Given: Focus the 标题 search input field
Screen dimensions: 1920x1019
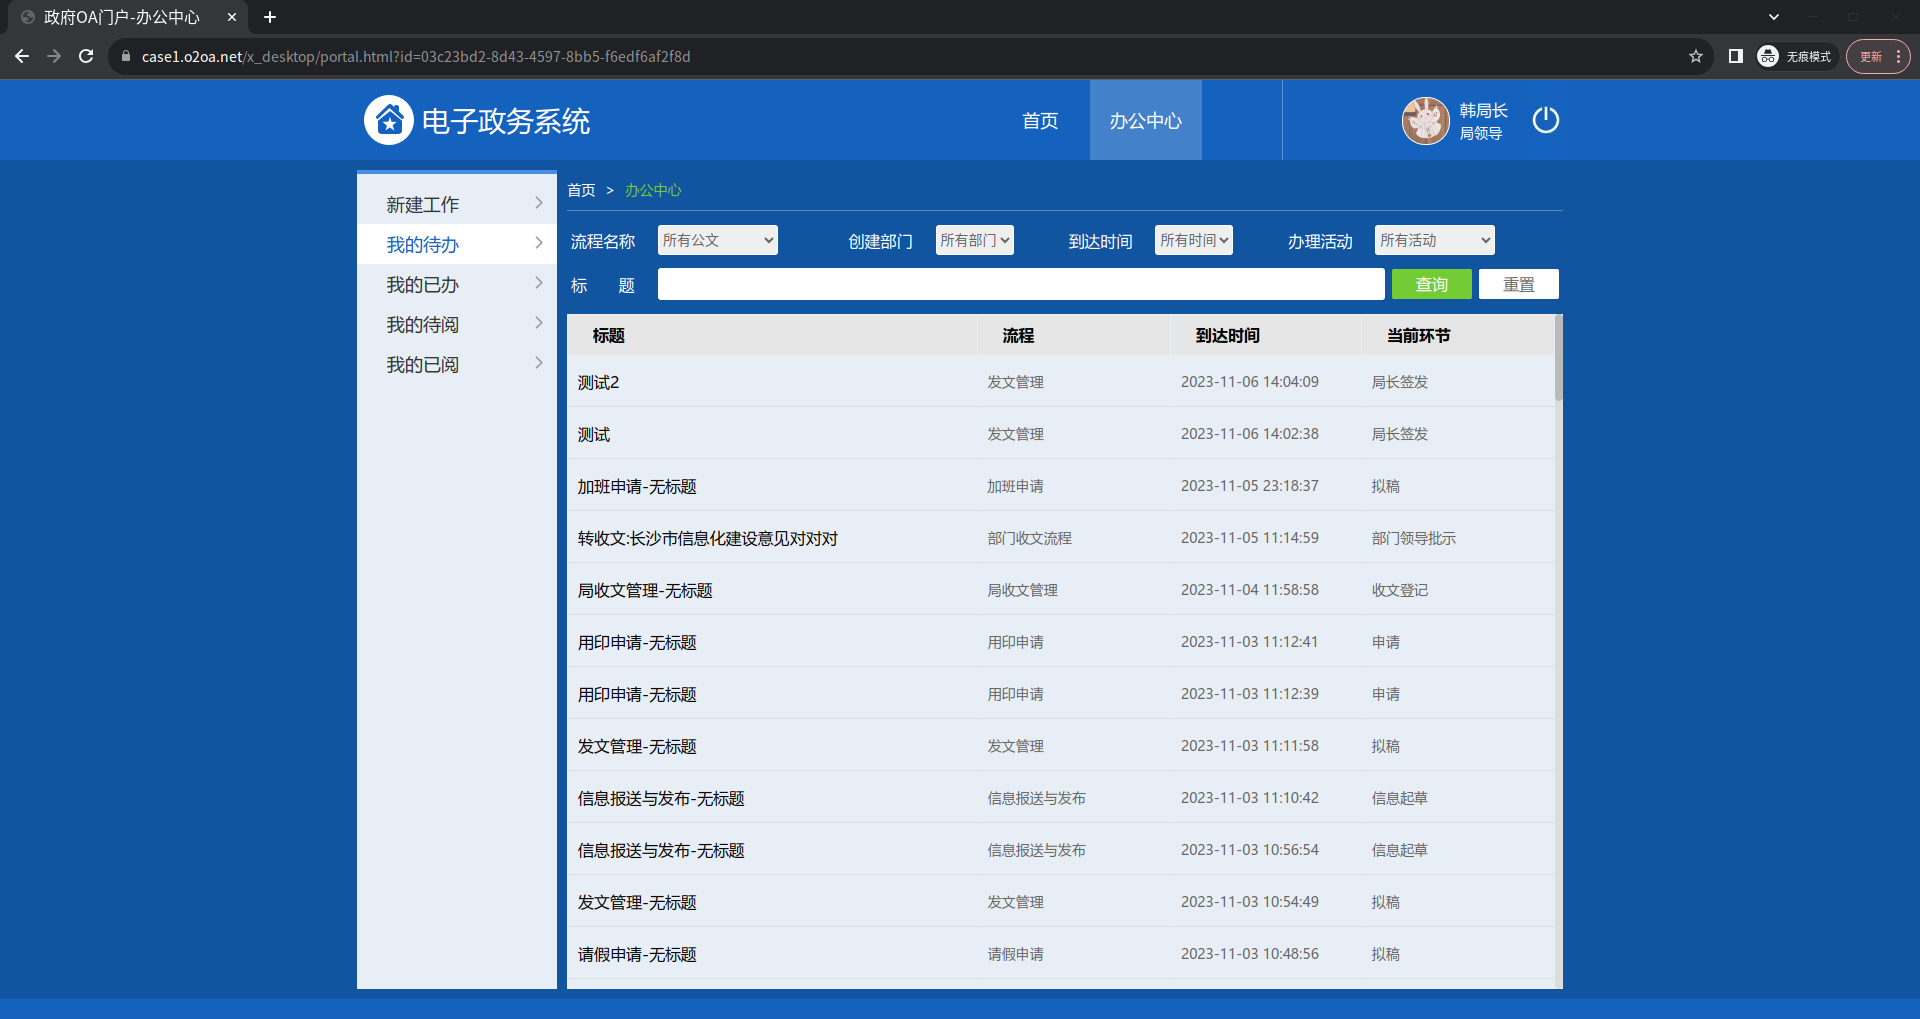Looking at the screenshot, I should (1020, 285).
